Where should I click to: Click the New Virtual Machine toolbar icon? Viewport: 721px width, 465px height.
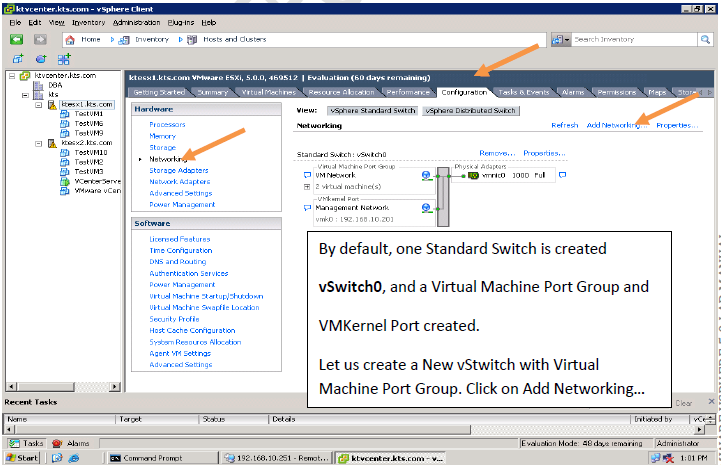pos(18,59)
